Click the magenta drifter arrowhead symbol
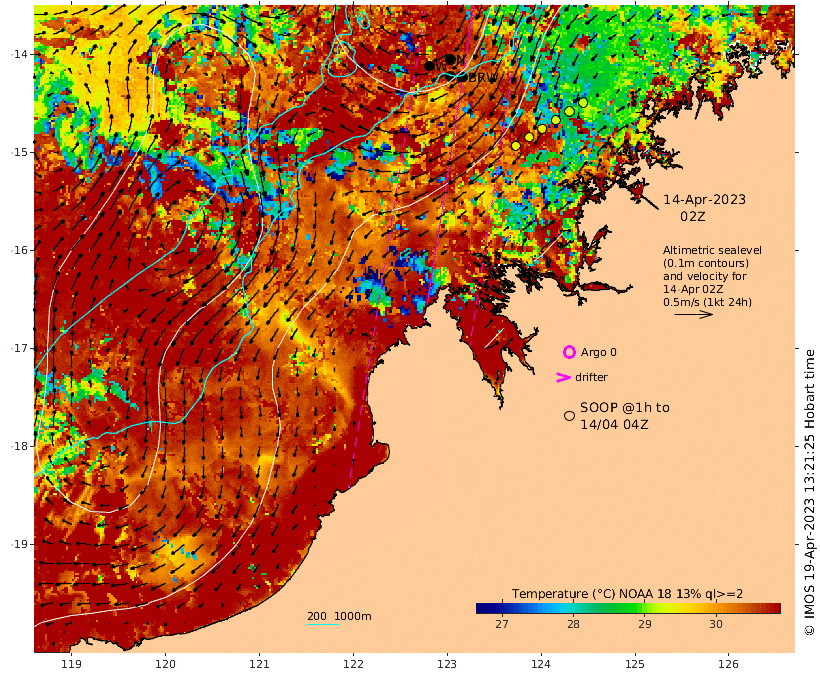Viewport: 820px width, 680px height. point(563,377)
